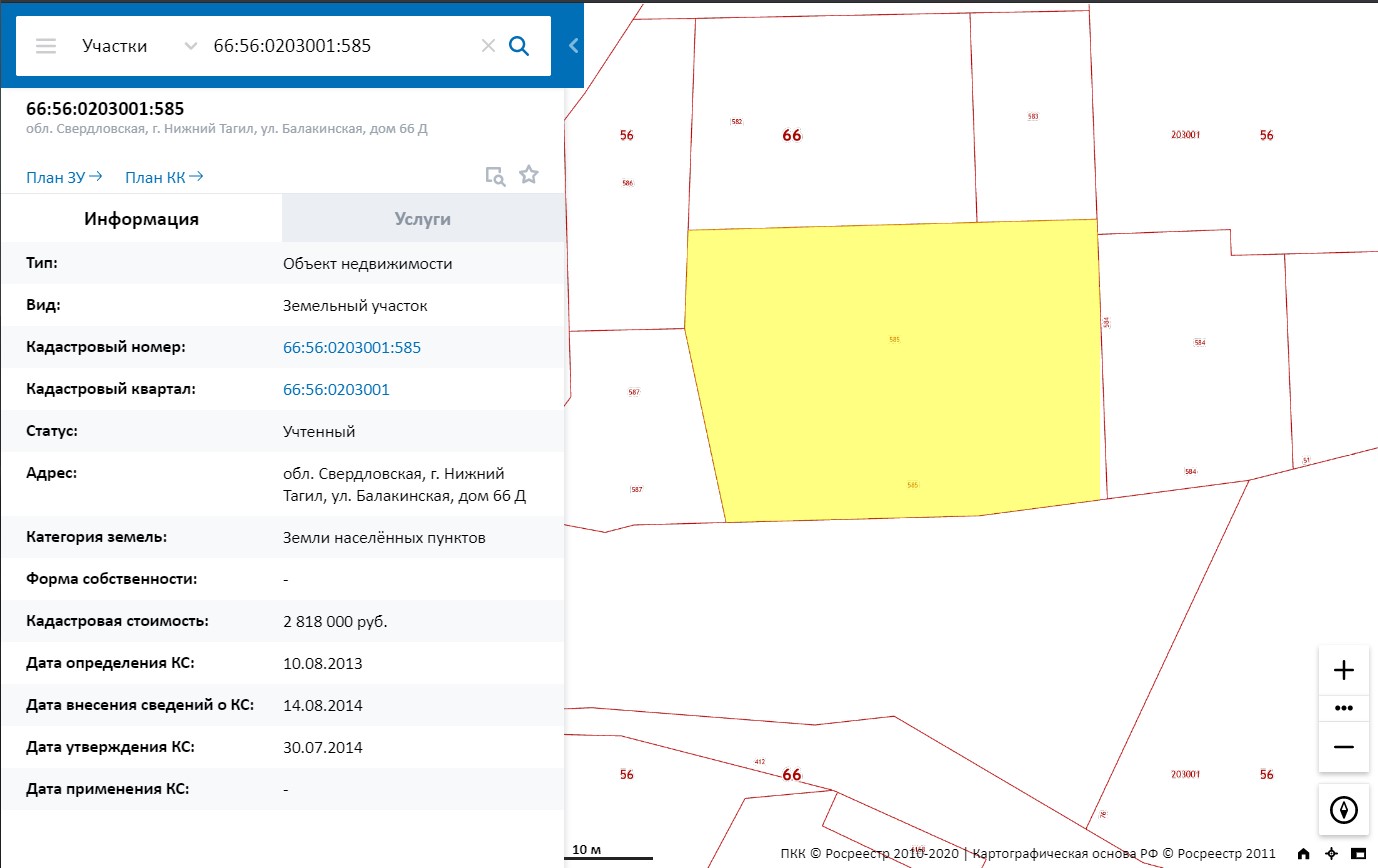Open cadastral quarter 66:56:0203001 link
The width and height of the screenshot is (1378, 868).
click(x=336, y=390)
